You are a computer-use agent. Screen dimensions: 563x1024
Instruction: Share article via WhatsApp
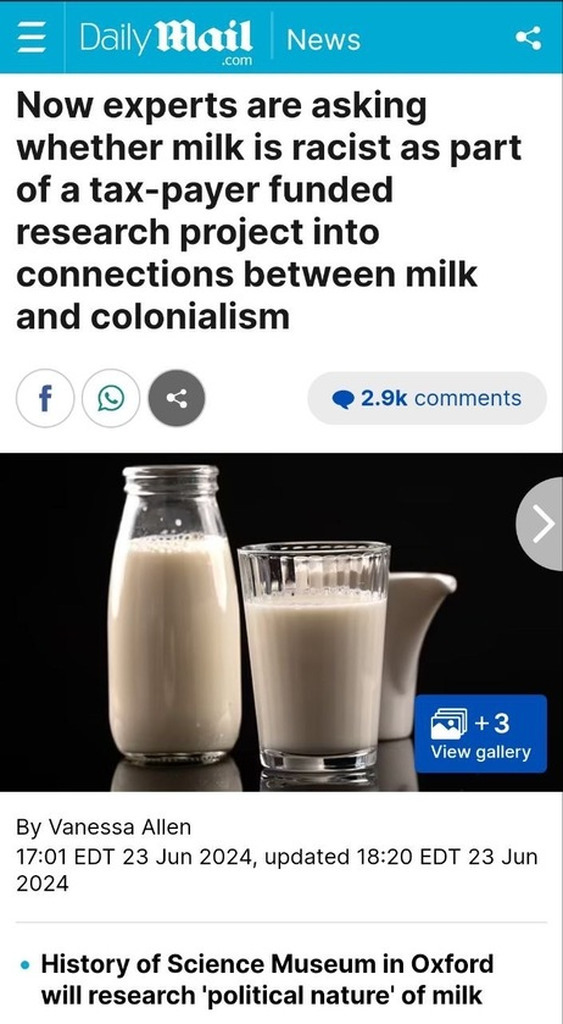[x=110, y=398]
